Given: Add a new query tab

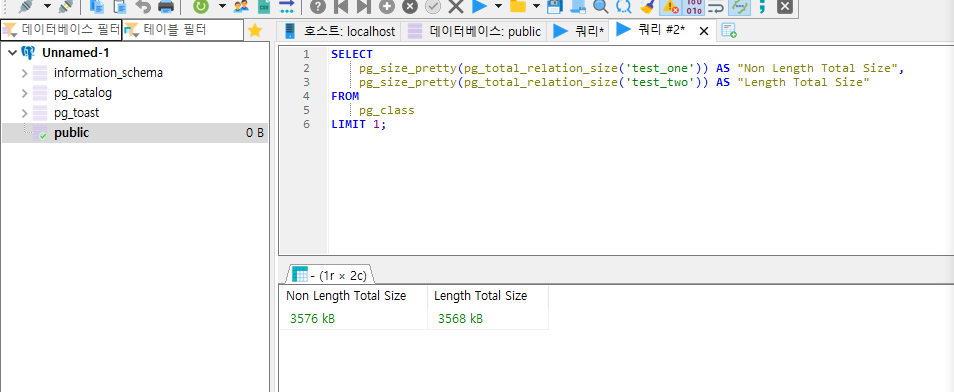Looking at the screenshot, I should pyautogui.click(x=729, y=30).
